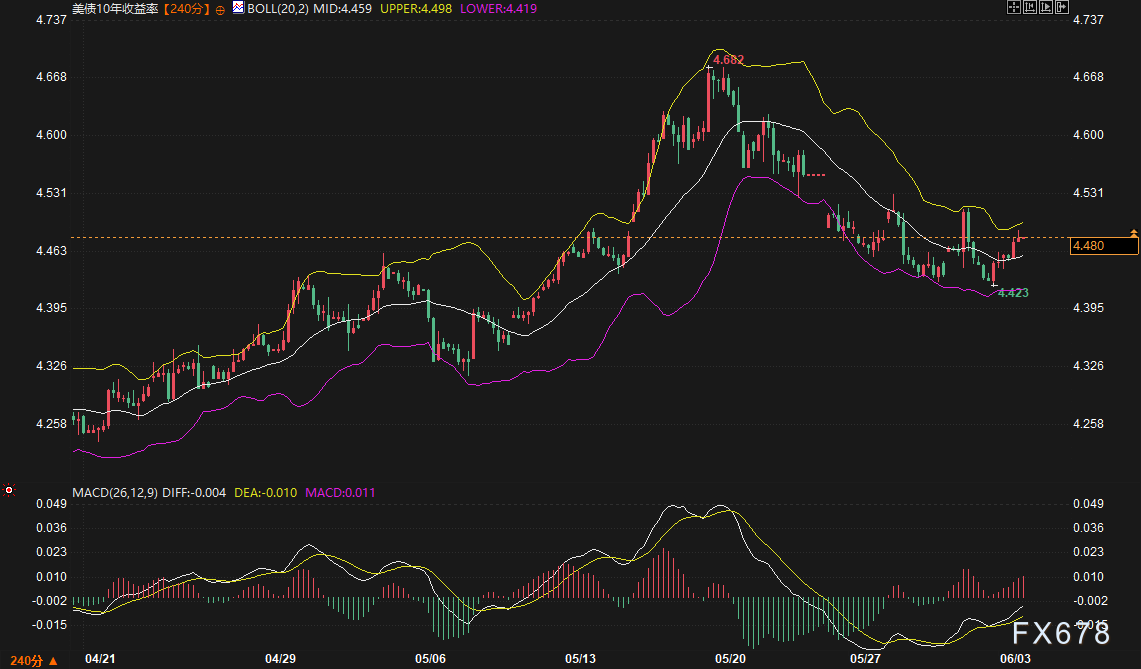
Task: Click the orange circle icon beside 240分
Action: tap(220, 10)
